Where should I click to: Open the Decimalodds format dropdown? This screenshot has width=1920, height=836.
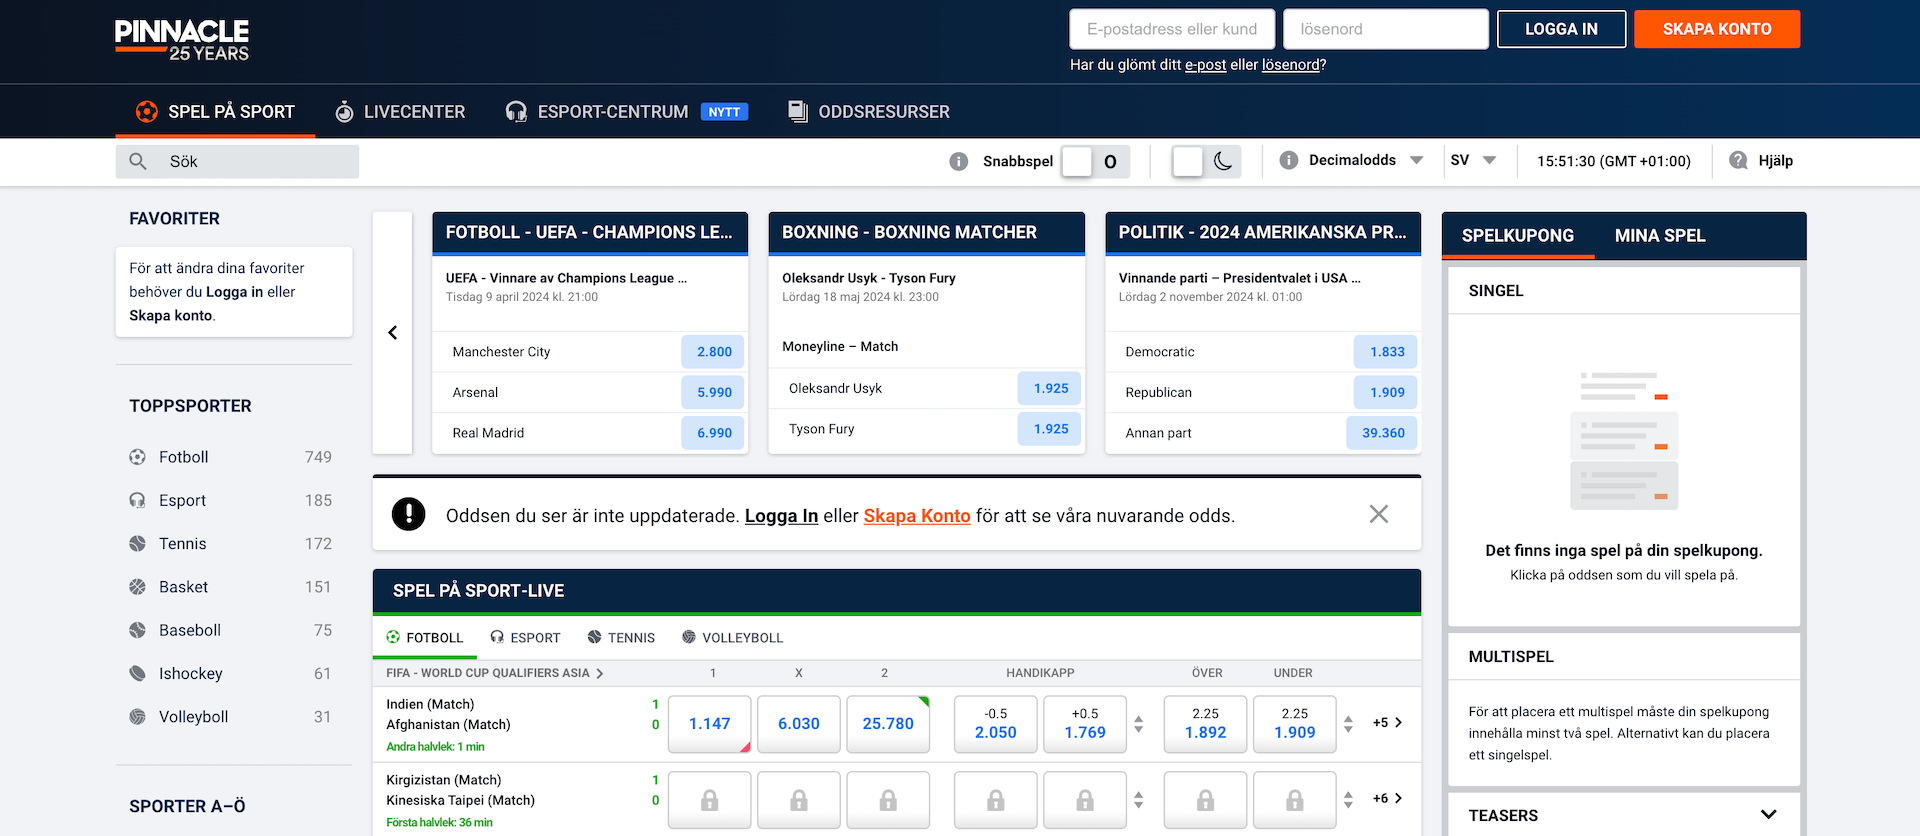[x=1416, y=161]
